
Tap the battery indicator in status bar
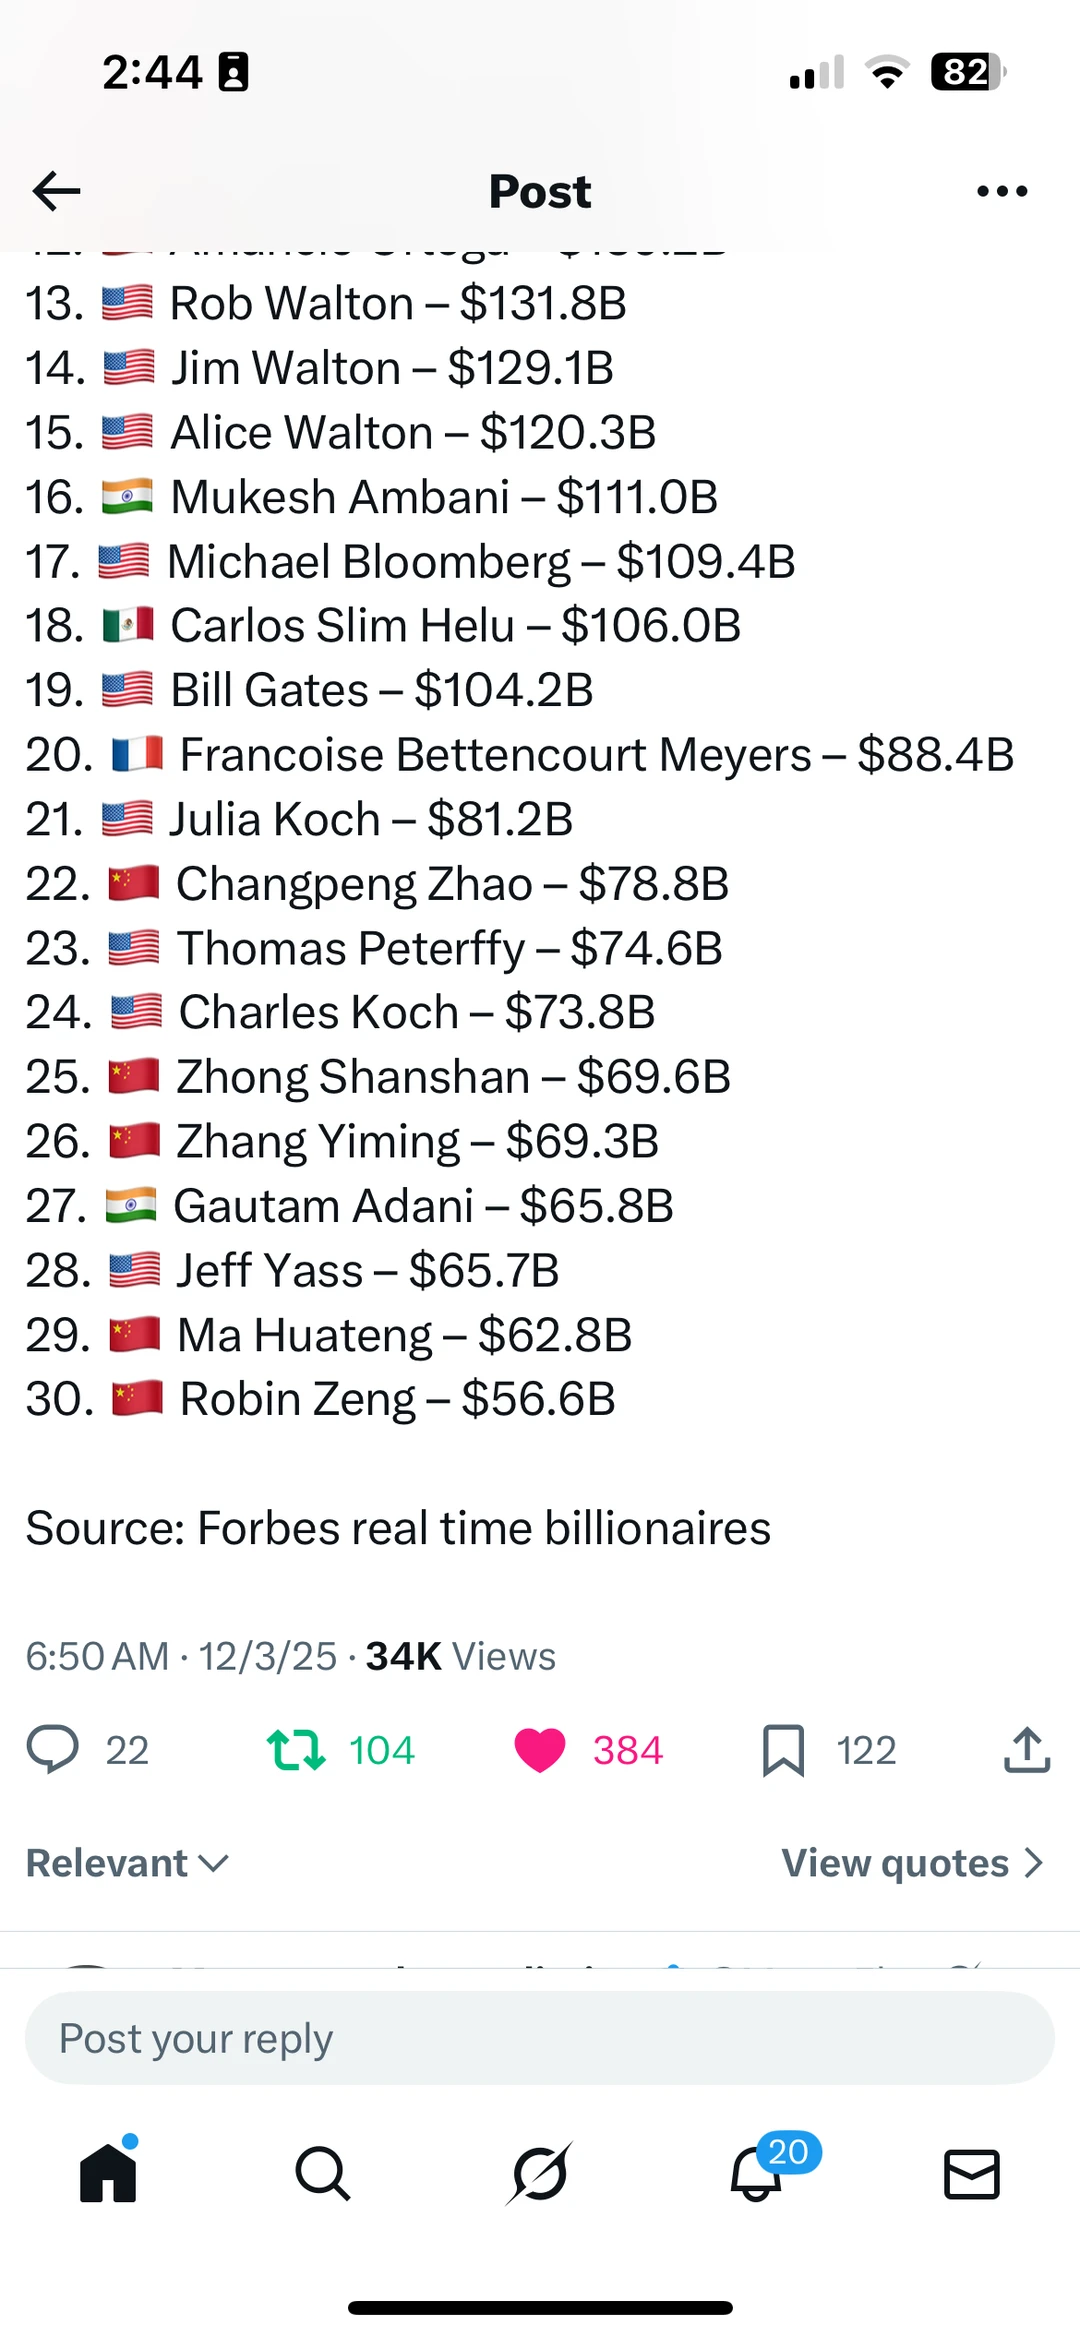tap(968, 72)
